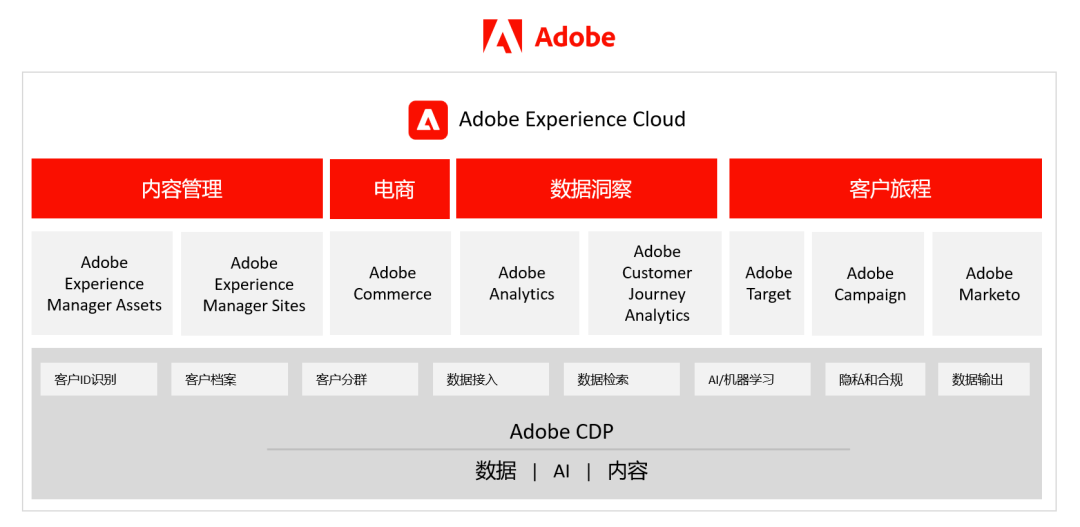Click the 客户ID识别 capability box
This screenshot has height=527, width=1080.
pyautogui.click(x=99, y=380)
